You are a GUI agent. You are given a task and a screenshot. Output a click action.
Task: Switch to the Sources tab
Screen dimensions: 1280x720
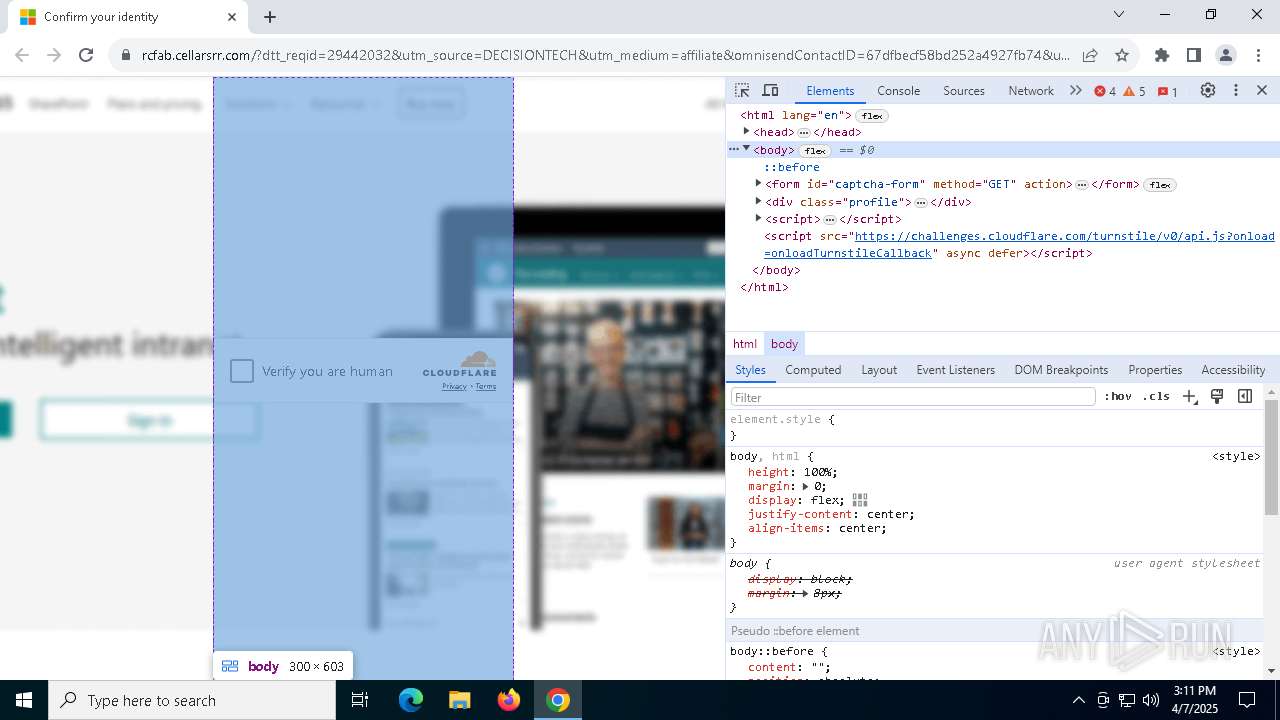pos(964,91)
